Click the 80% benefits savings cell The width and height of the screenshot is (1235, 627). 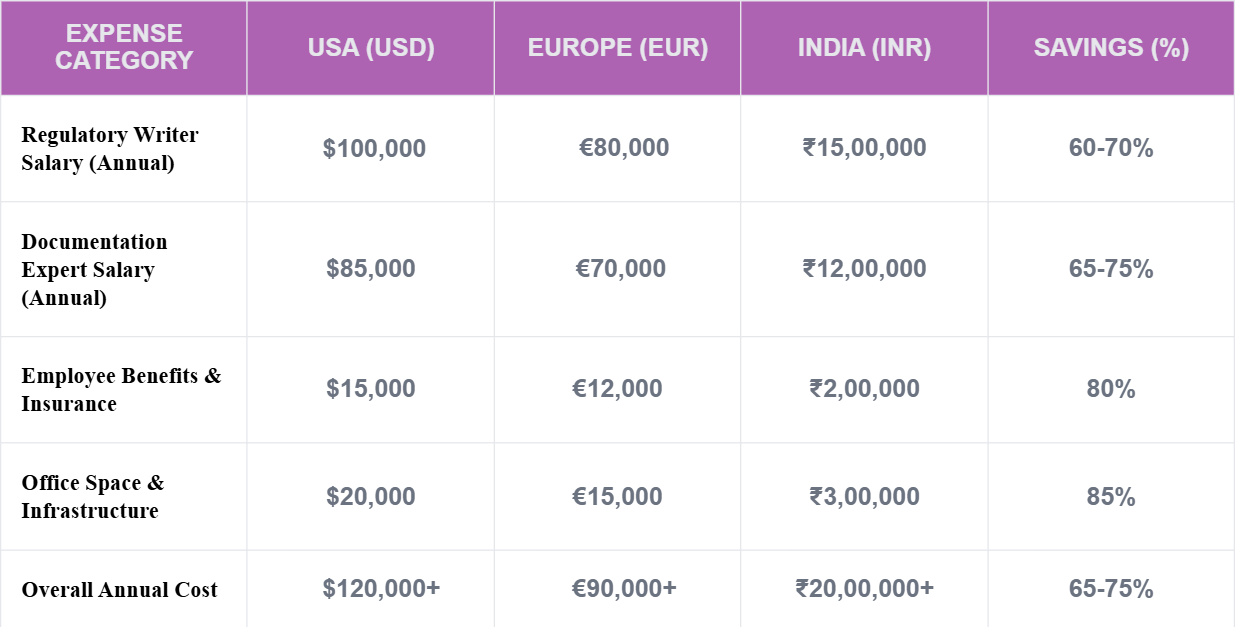(1111, 390)
